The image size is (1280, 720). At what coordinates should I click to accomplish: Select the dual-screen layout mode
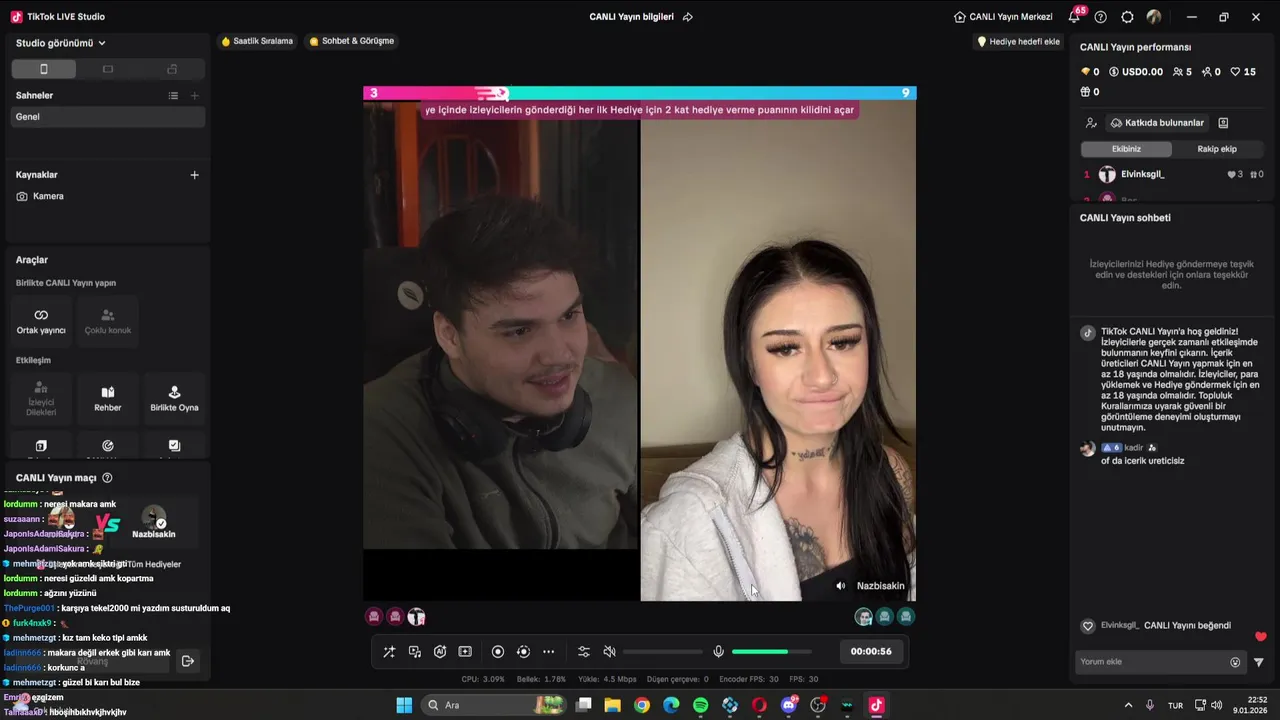click(172, 69)
